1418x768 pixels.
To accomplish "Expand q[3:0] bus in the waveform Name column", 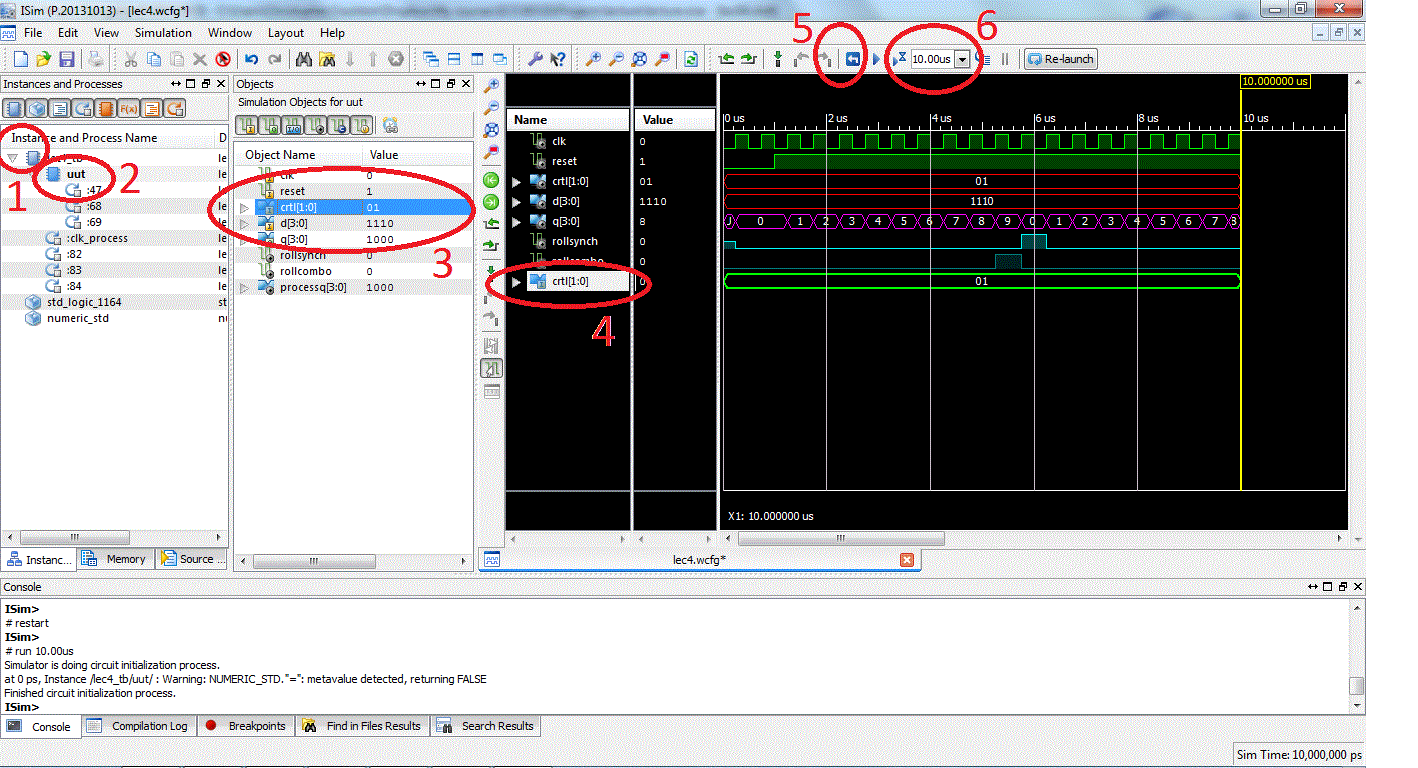I will coord(517,221).
